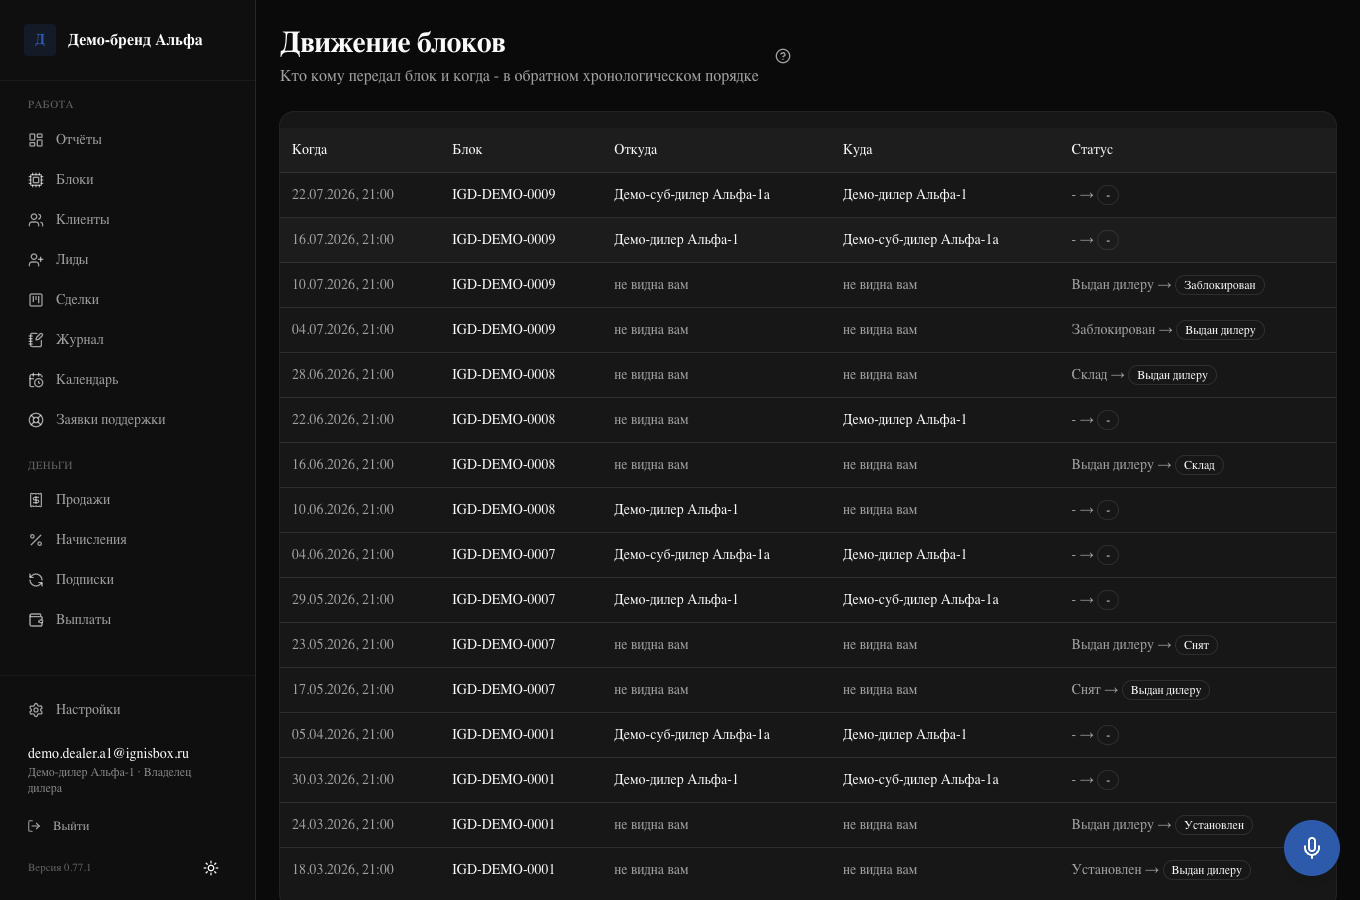The image size is (1360, 900).
Task: Click IGD-DEMO-0009 in the 16.07.2026 row
Action: (x=503, y=240)
